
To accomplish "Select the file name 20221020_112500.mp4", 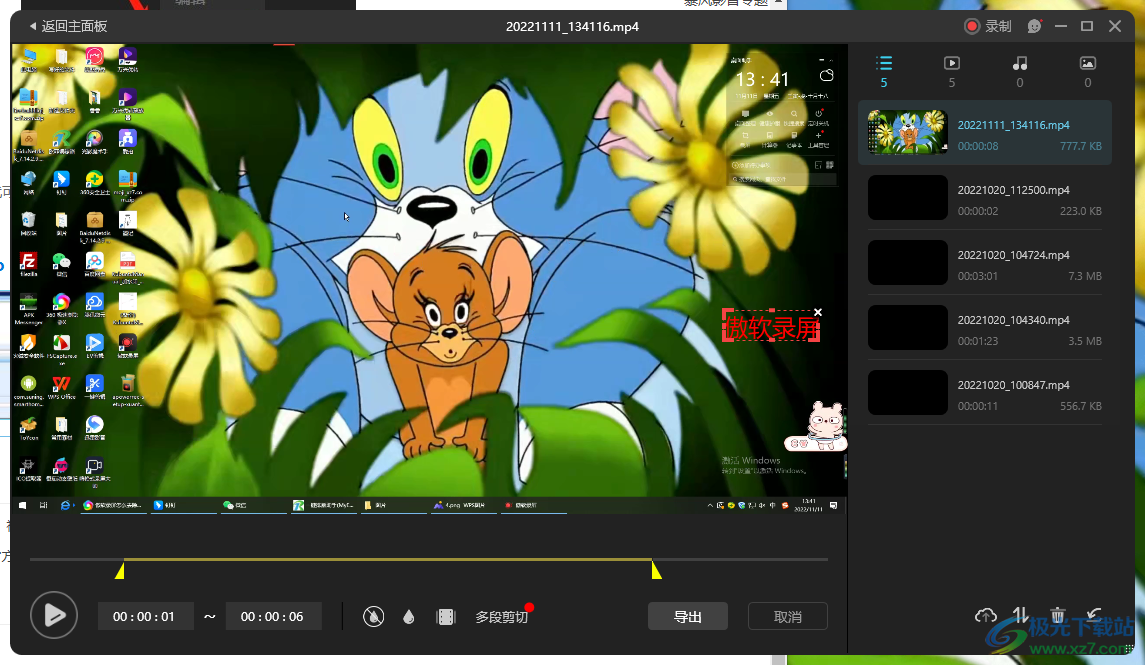I will 1013,190.
